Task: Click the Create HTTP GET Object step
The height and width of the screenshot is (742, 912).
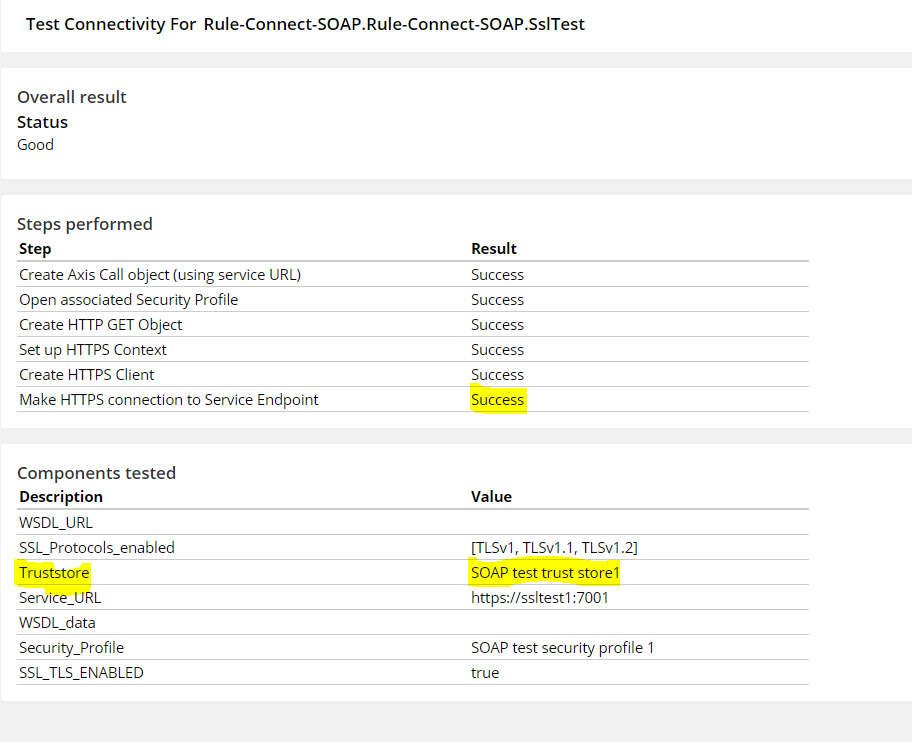Action: tap(101, 324)
